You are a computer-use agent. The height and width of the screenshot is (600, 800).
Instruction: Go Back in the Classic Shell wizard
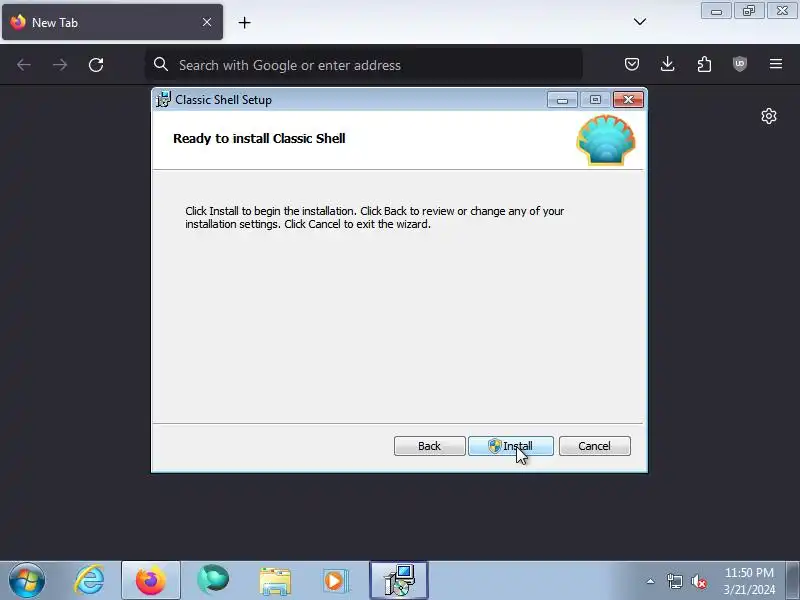(x=430, y=446)
